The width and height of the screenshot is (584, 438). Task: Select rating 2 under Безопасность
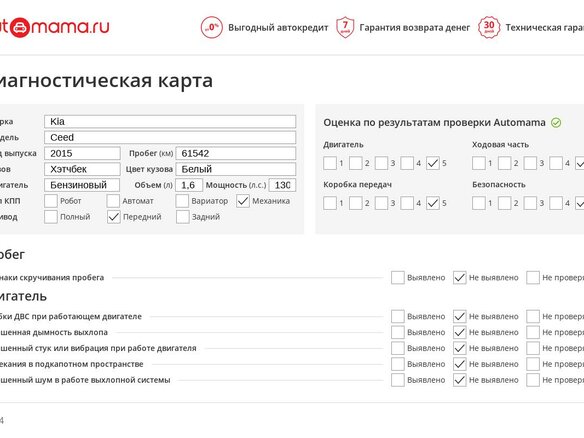505,203
